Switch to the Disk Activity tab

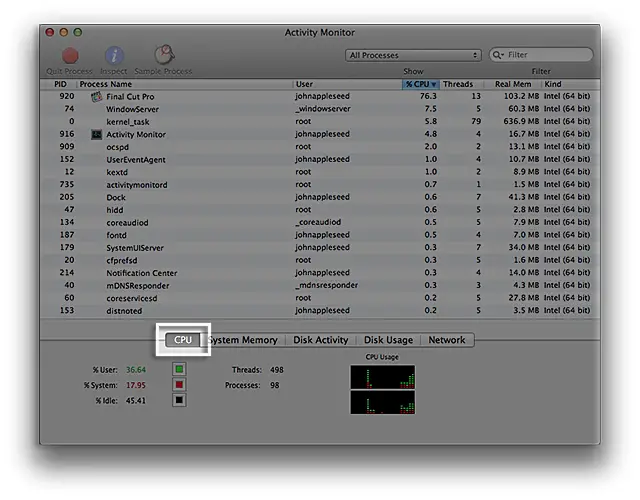pyautogui.click(x=320, y=340)
